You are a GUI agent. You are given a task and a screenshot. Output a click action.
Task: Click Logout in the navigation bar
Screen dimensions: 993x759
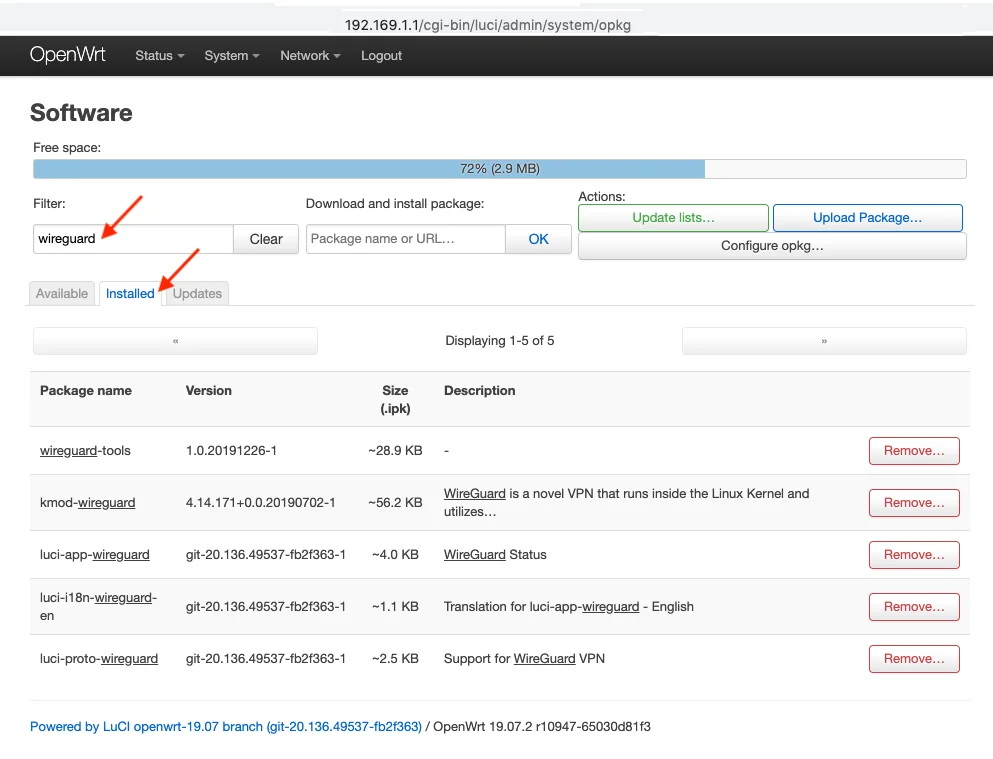click(x=381, y=56)
